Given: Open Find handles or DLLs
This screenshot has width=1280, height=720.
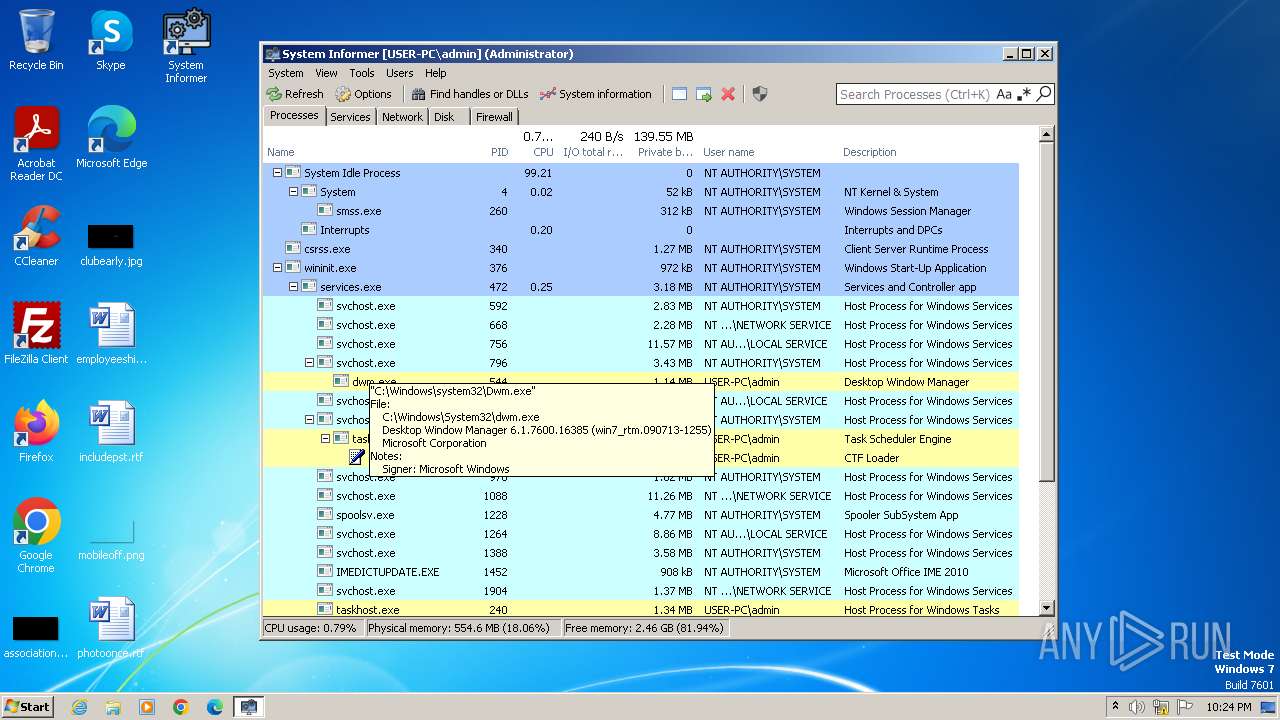Looking at the screenshot, I should 469,94.
